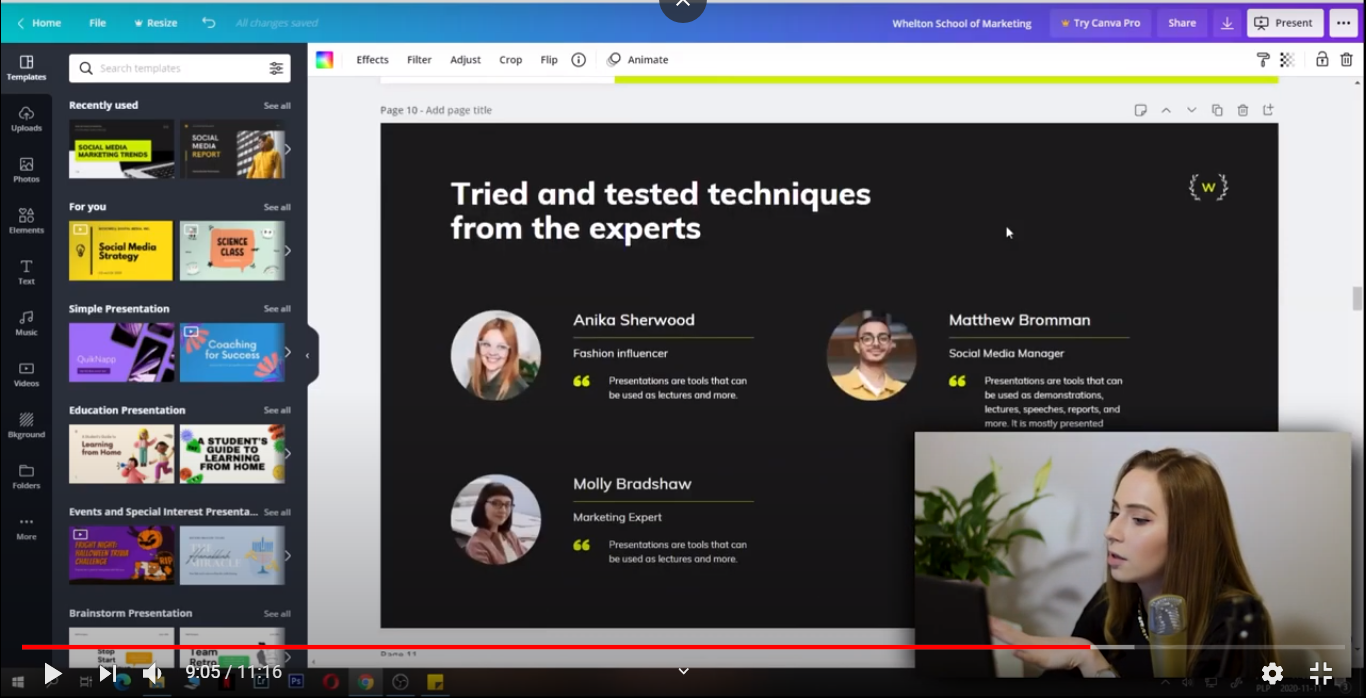See all Recently used templates
The image size is (1366, 698).
277,106
